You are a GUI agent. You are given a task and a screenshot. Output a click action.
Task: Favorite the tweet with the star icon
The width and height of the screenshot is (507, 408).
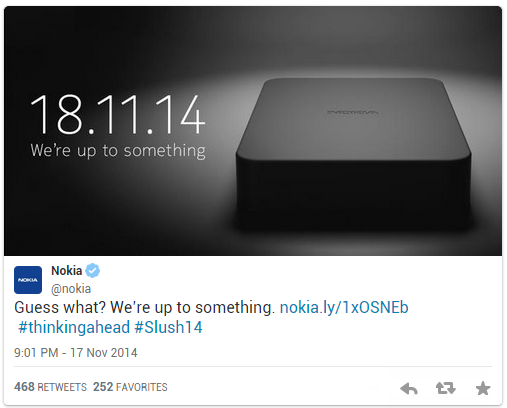pos(483,388)
